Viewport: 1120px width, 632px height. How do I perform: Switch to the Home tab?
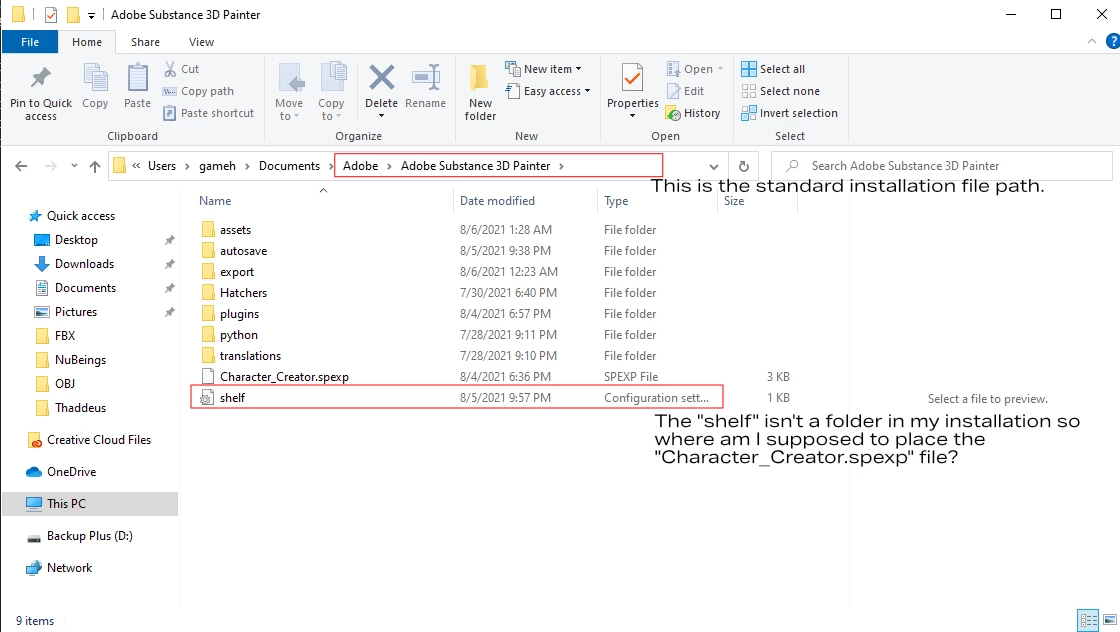coord(87,42)
